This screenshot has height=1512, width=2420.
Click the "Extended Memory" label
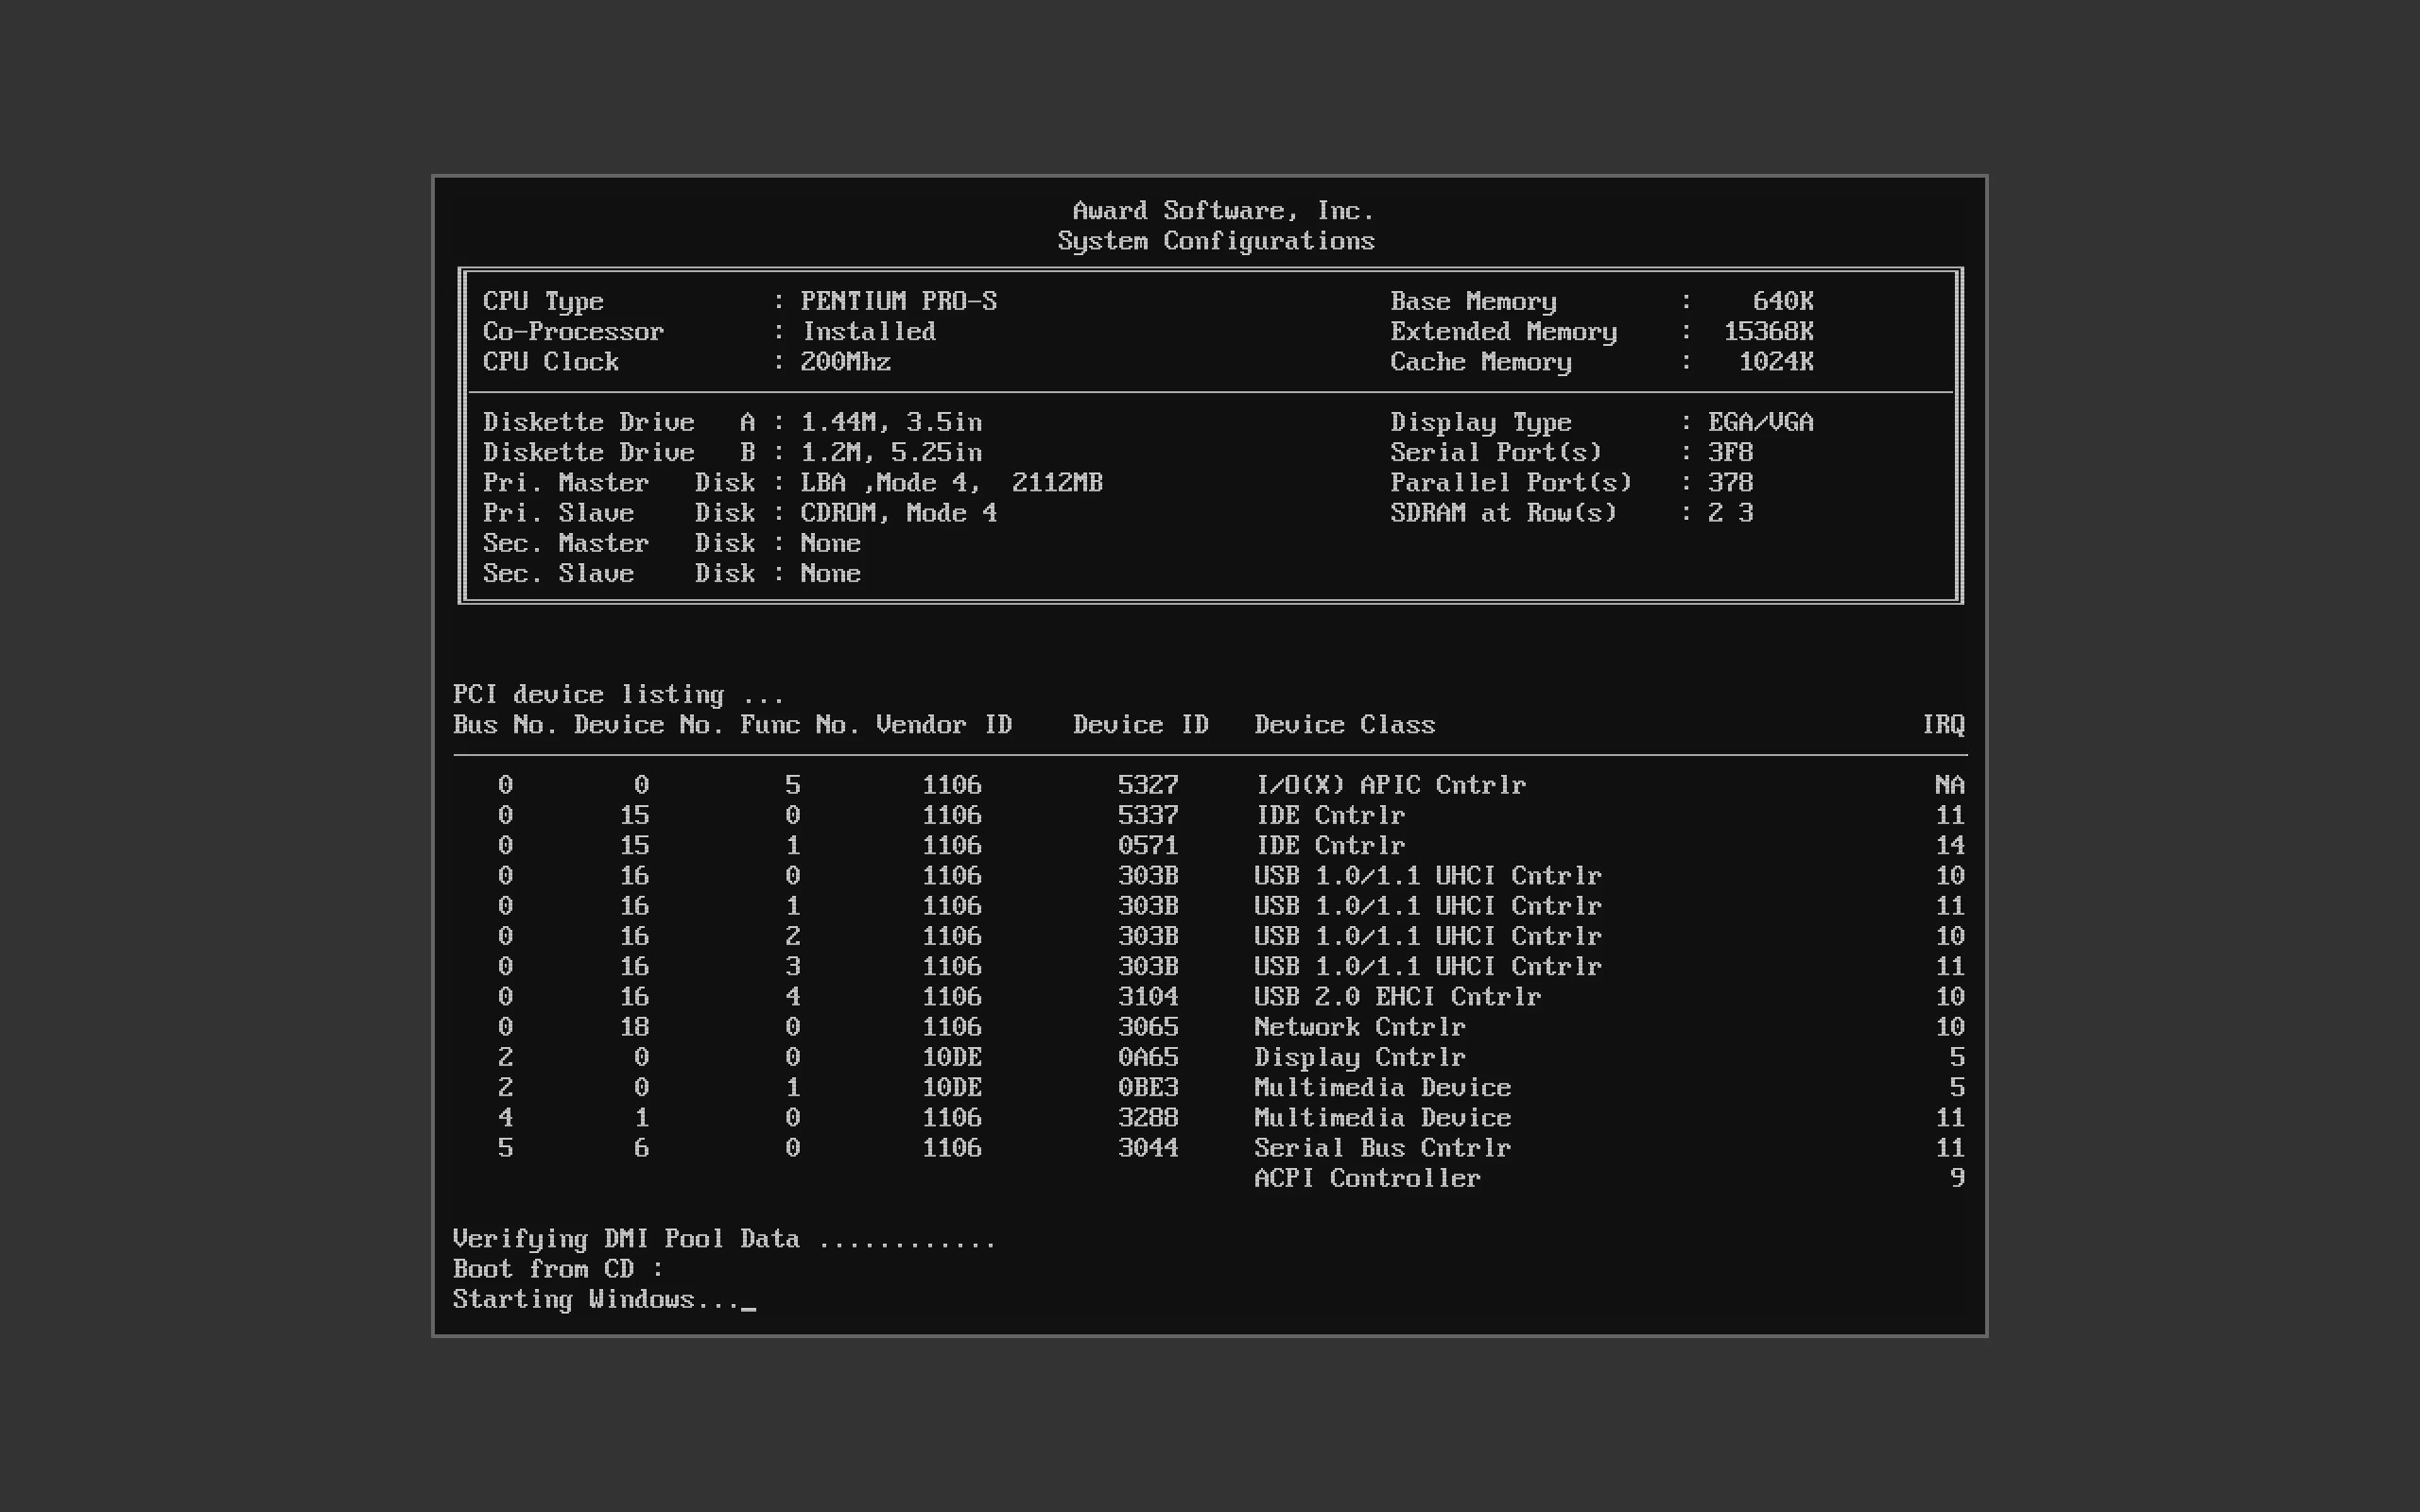pos(1503,332)
